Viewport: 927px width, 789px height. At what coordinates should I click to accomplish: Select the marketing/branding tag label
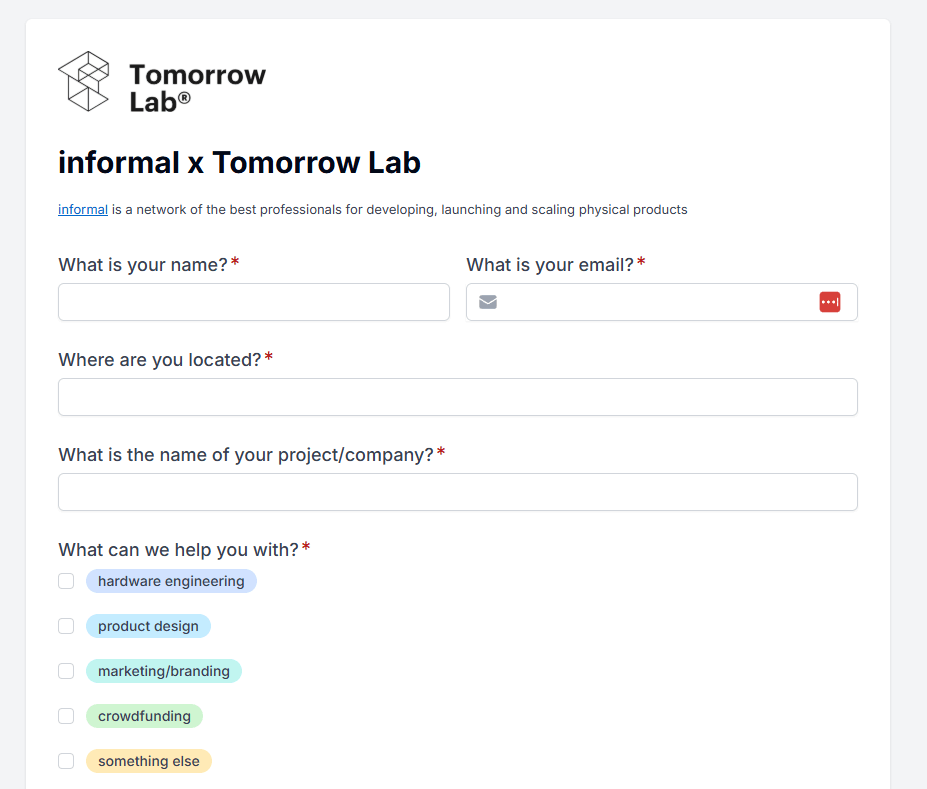(x=164, y=671)
